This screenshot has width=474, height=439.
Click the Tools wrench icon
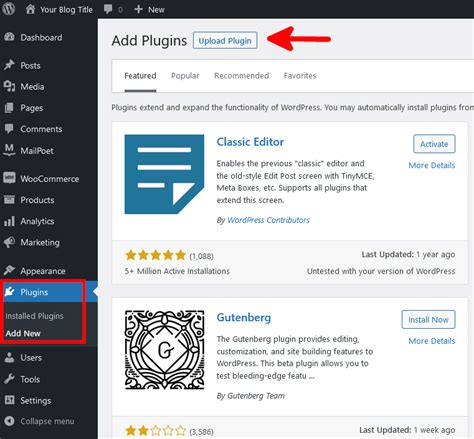[x=9, y=379]
